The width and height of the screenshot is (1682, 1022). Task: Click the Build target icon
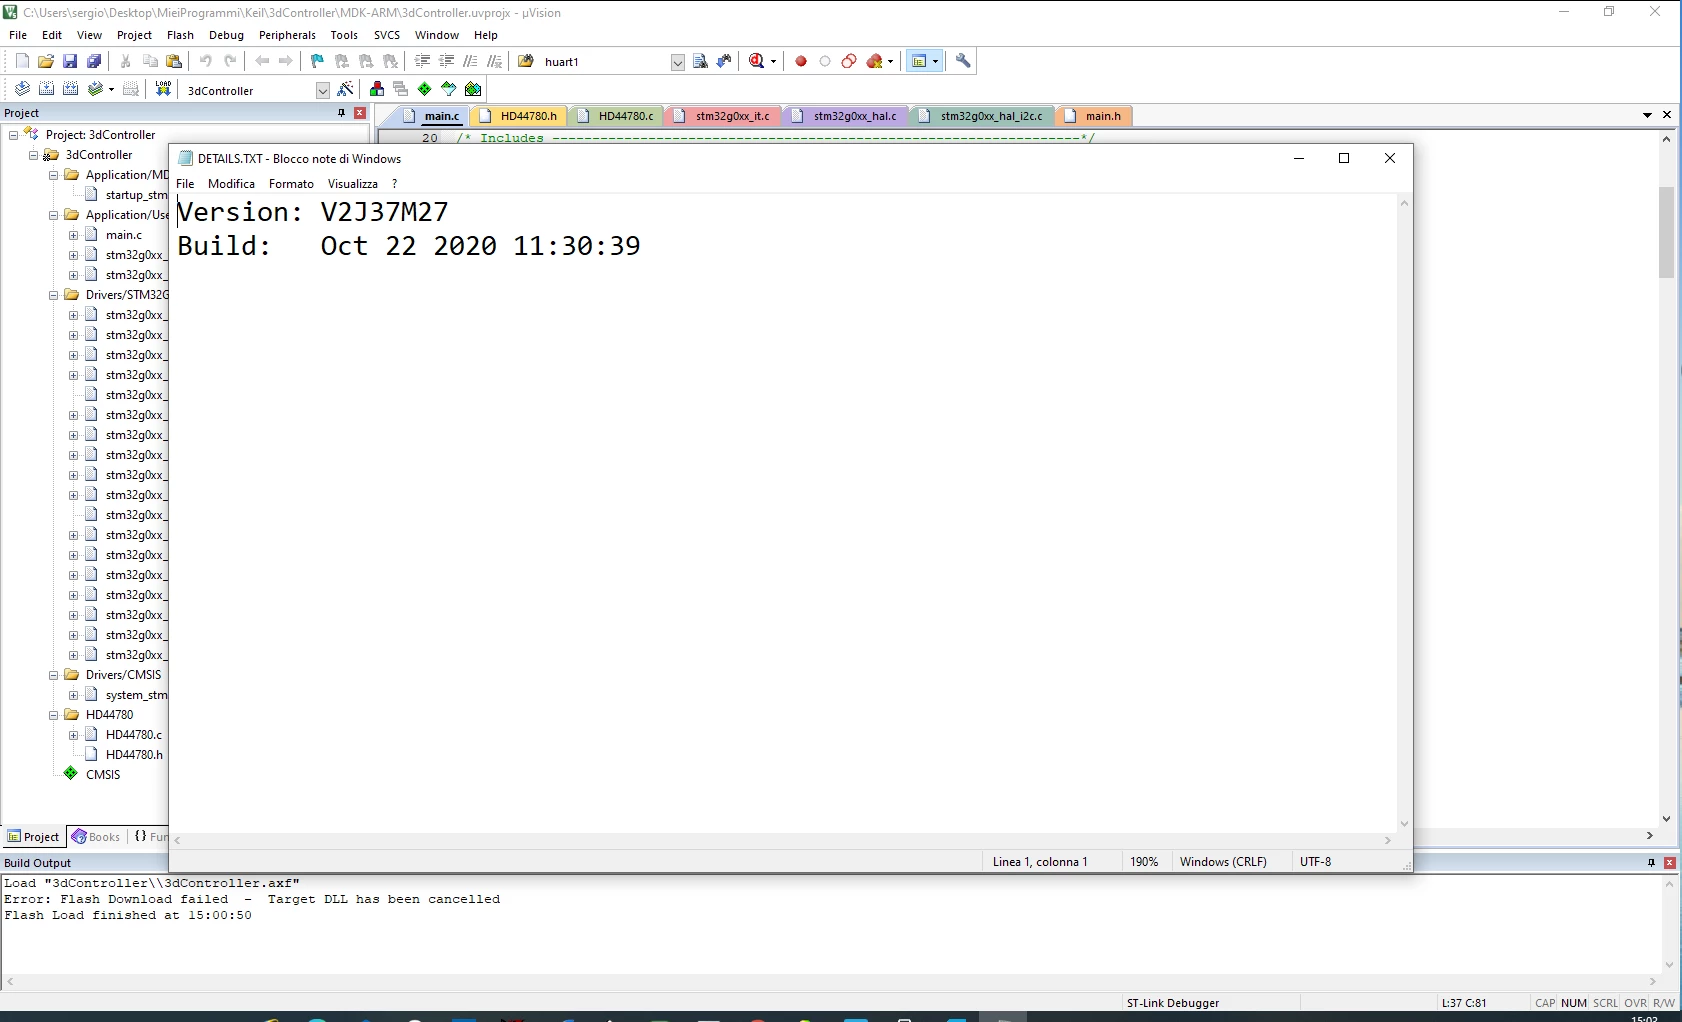pyautogui.click(x=46, y=89)
